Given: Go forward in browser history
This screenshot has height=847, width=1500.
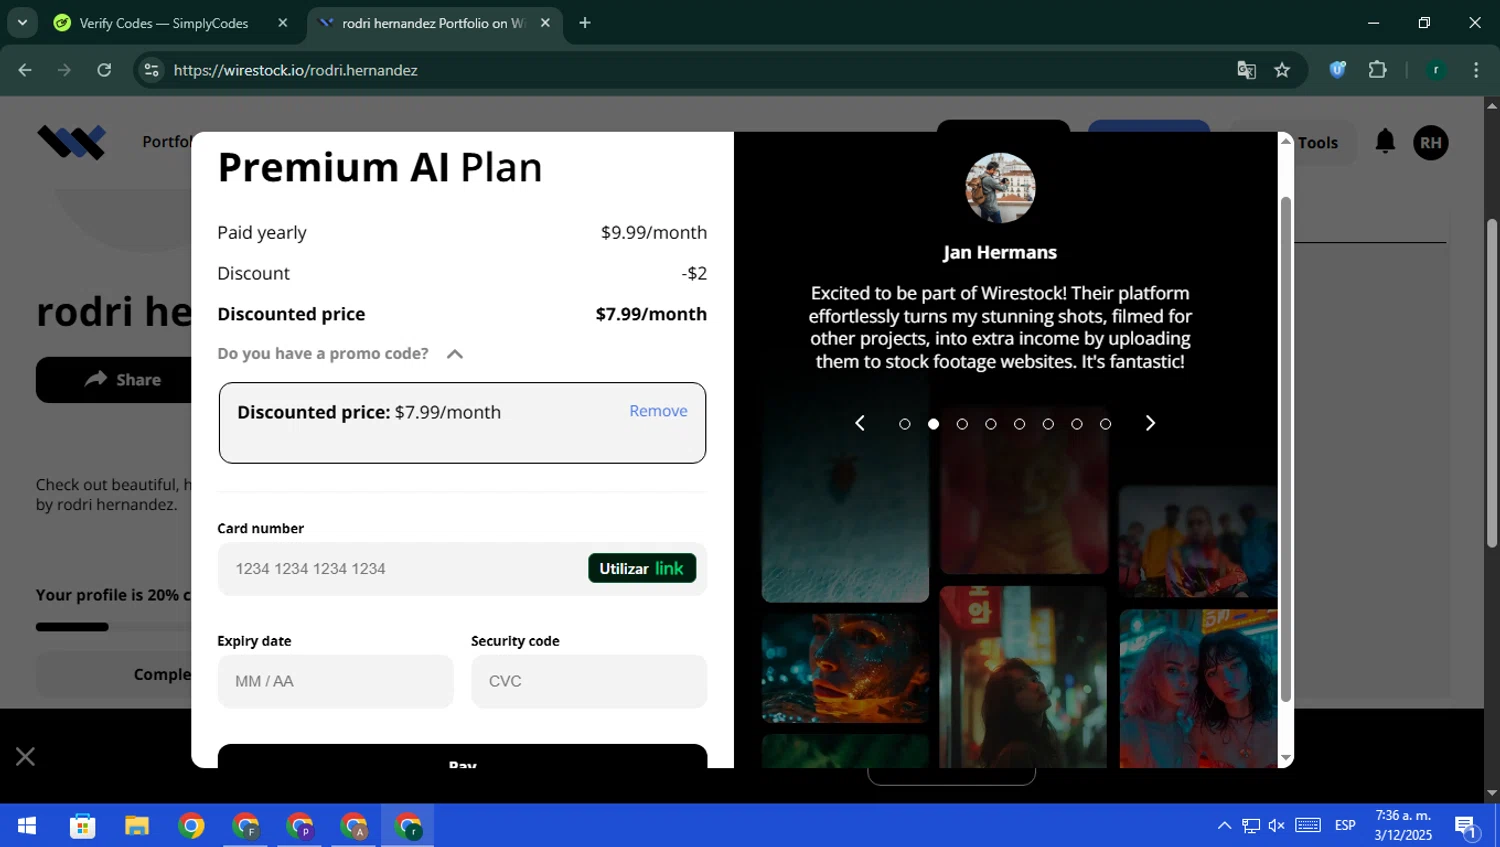Looking at the screenshot, I should [64, 70].
